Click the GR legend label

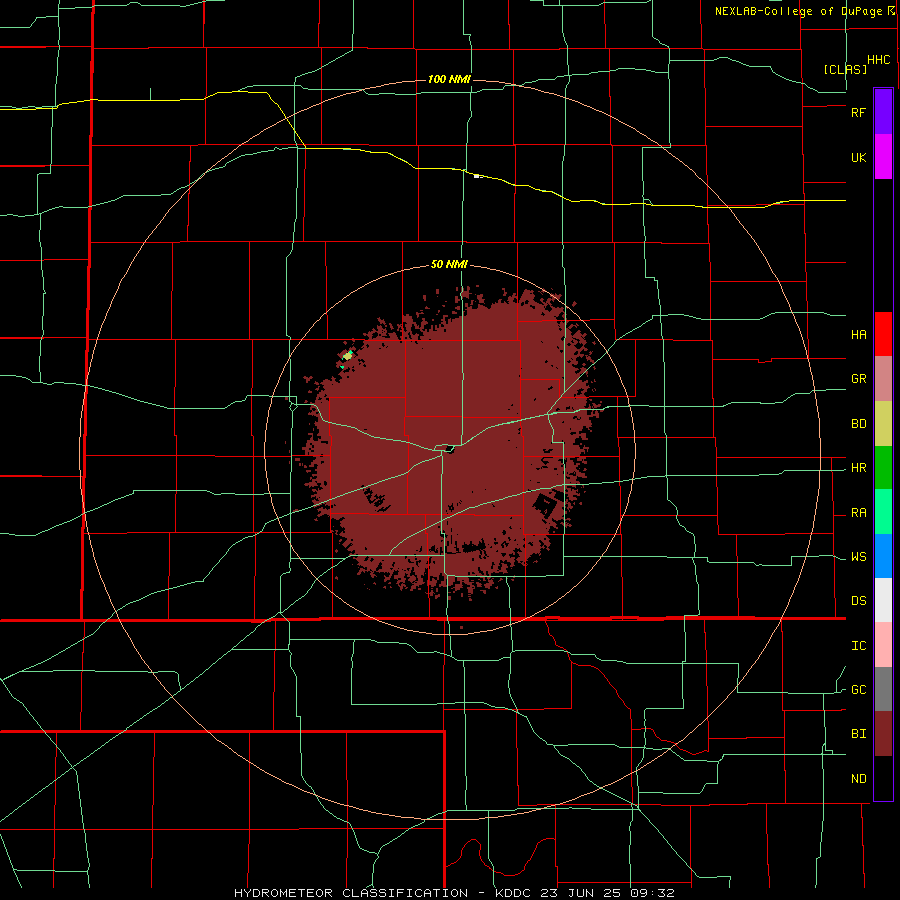tap(858, 379)
